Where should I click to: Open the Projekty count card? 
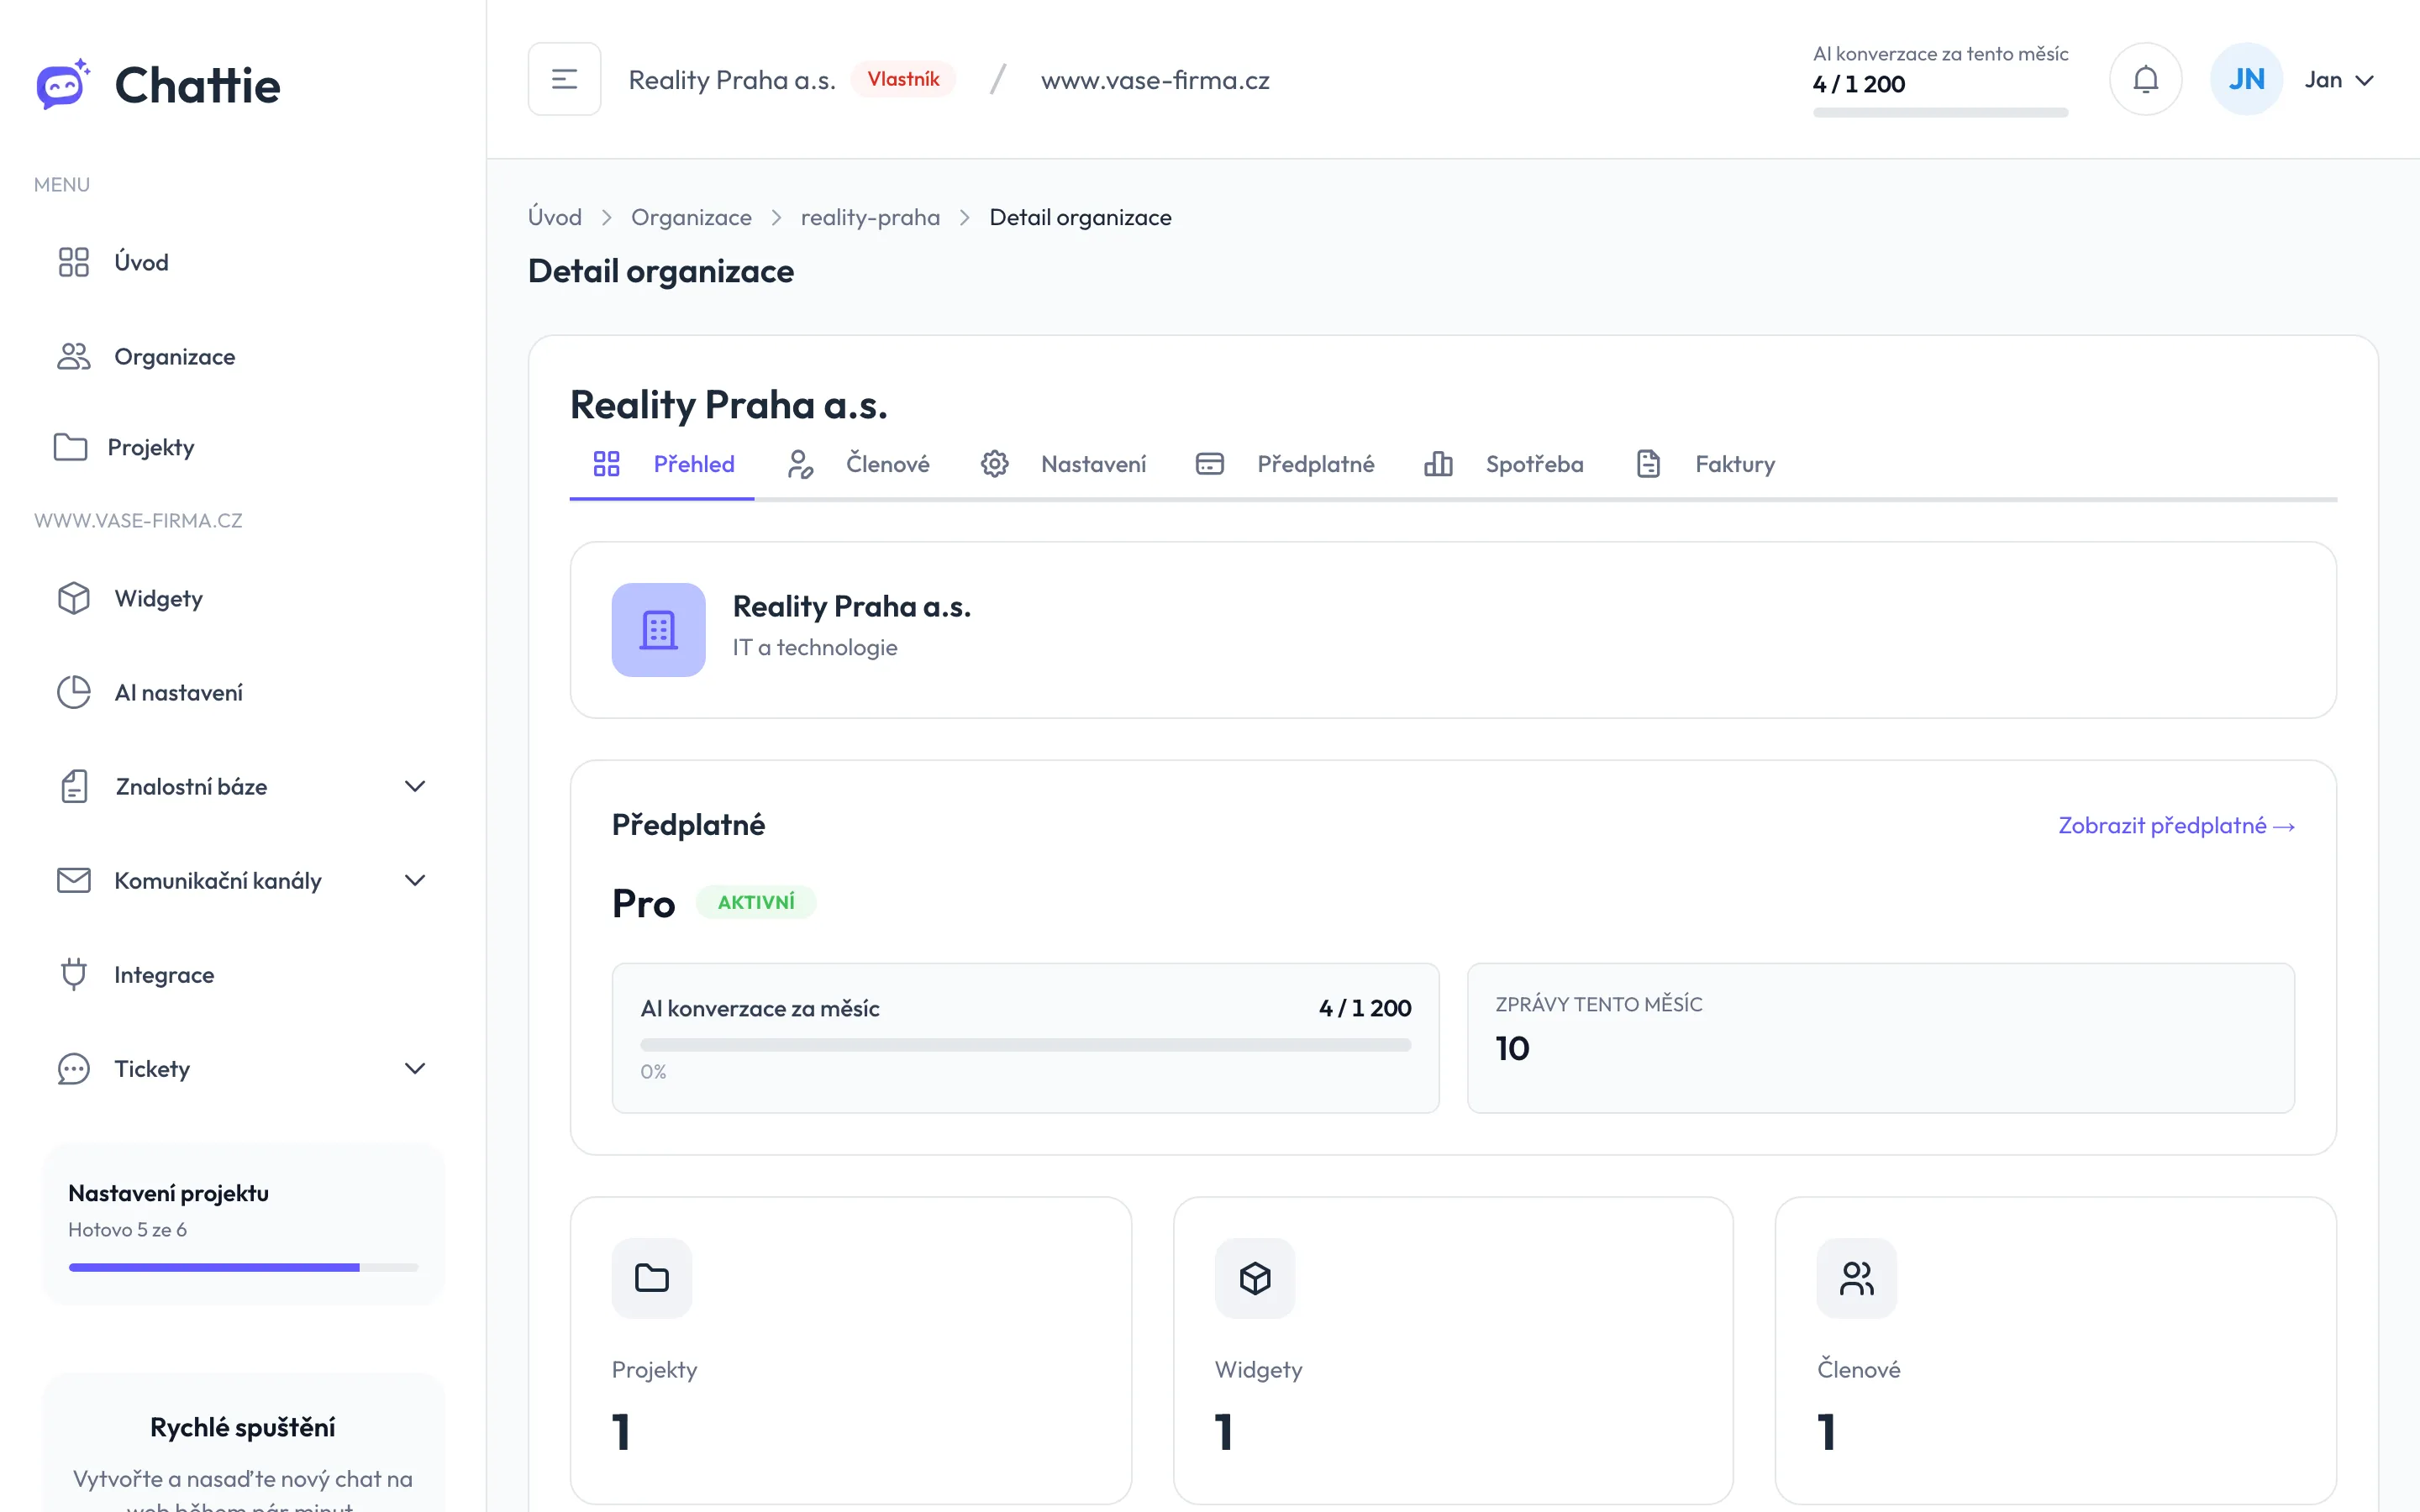[x=851, y=1350]
